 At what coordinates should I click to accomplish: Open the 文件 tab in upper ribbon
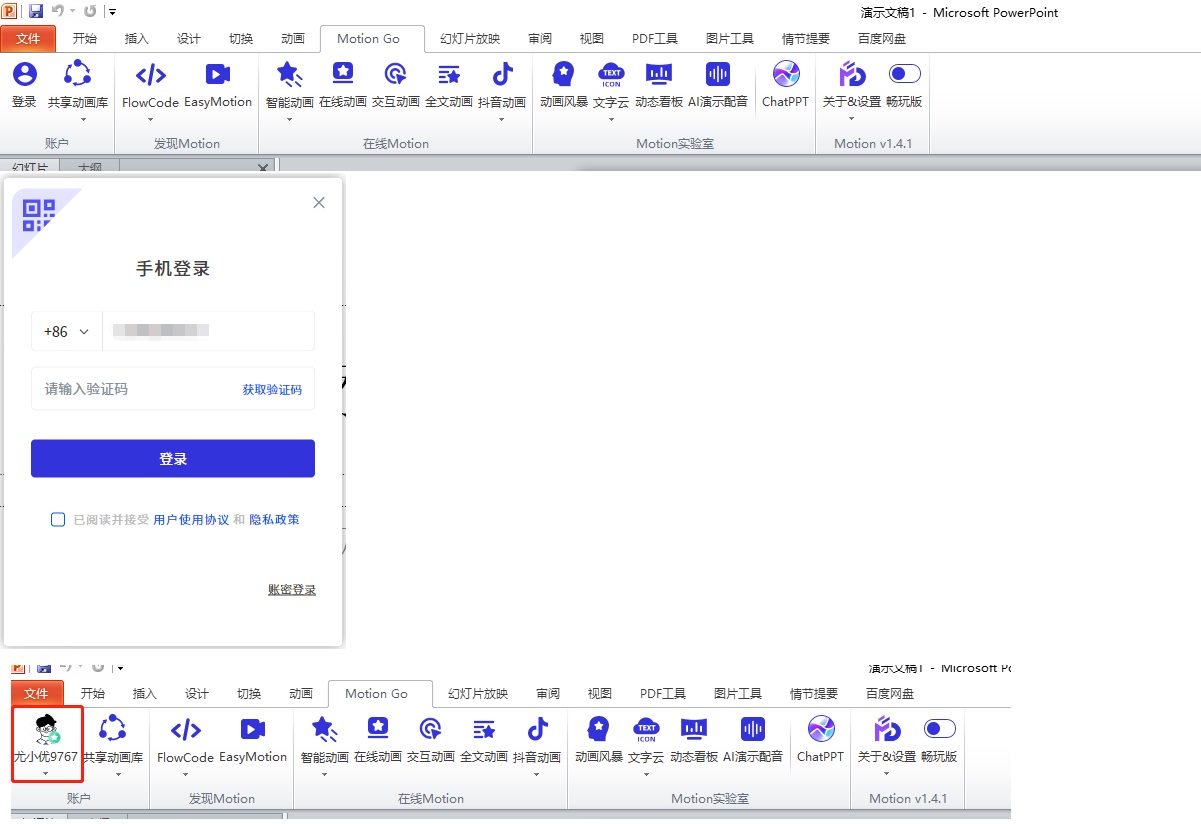point(28,39)
